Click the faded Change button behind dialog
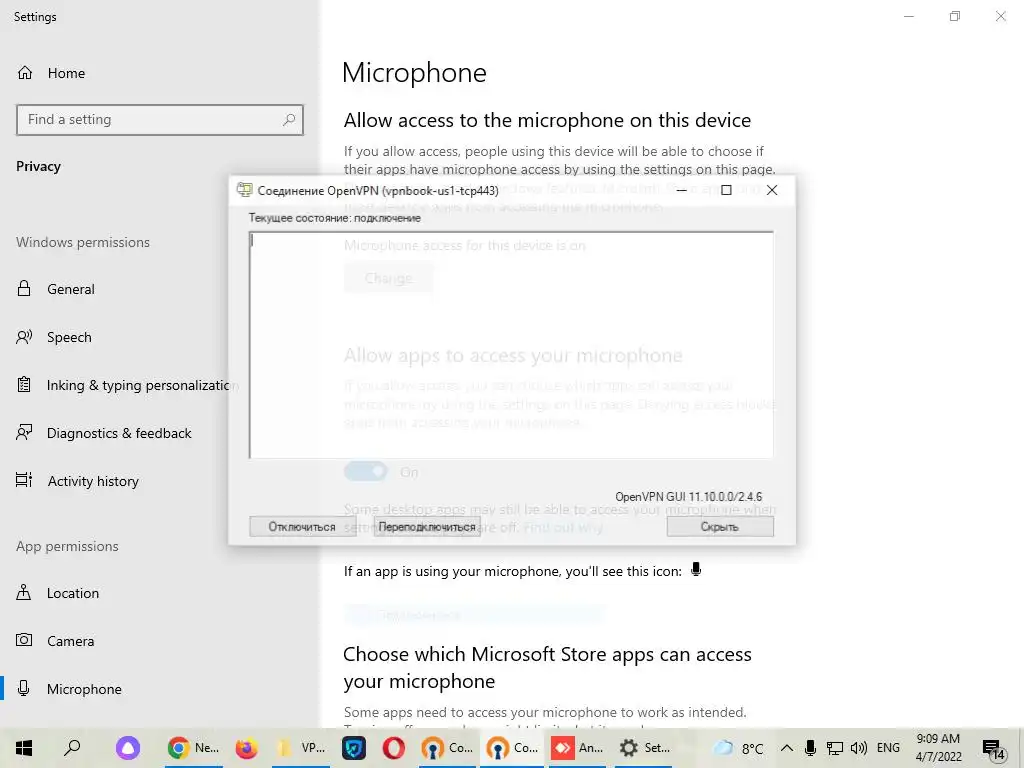Image resolution: width=1024 pixels, height=768 pixels. 388,278
